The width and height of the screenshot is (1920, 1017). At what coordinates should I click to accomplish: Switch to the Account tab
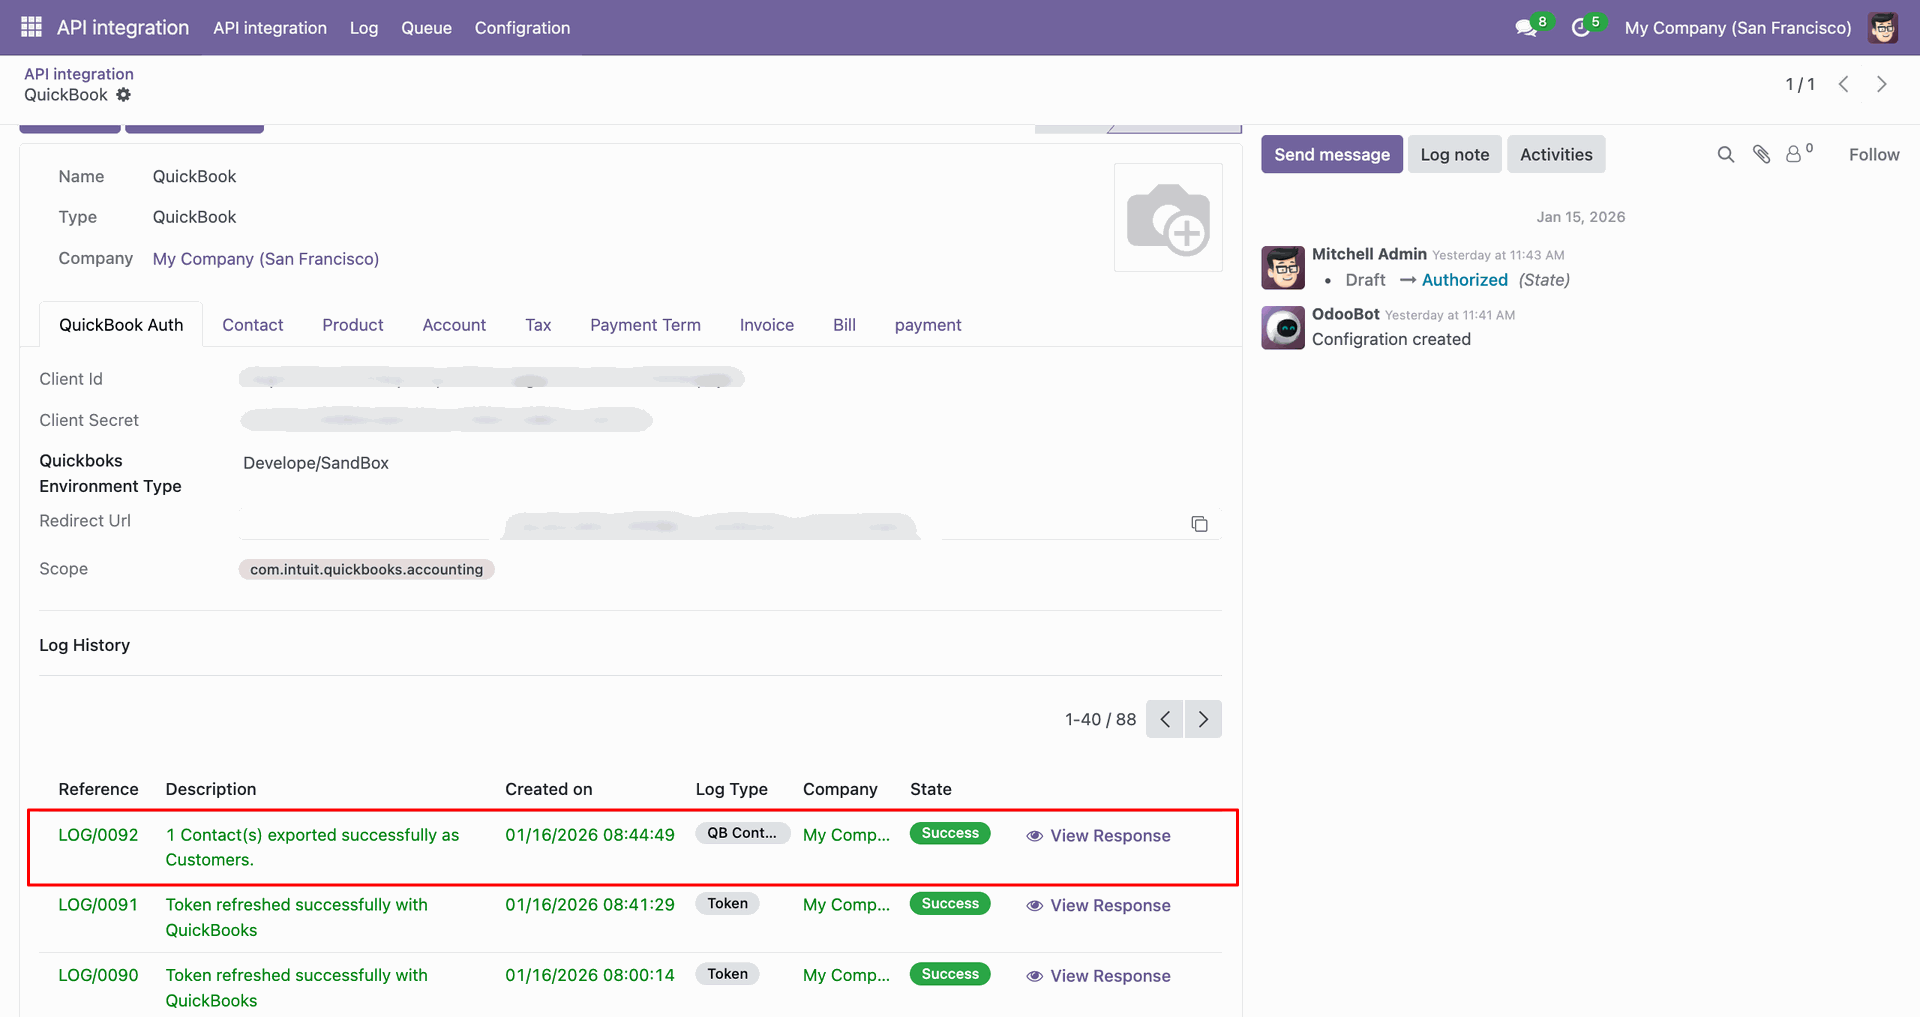[x=454, y=325]
